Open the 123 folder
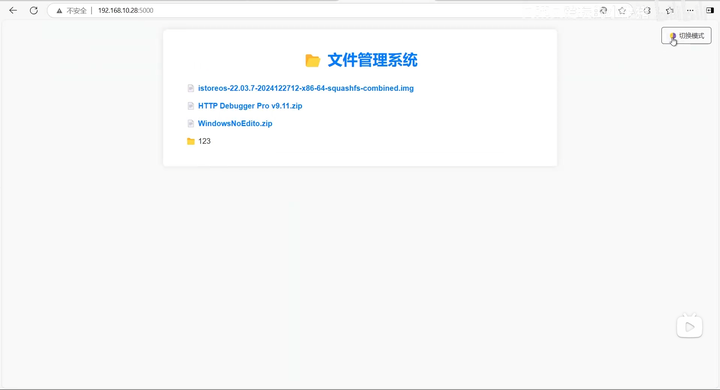This screenshot has width=720, height=390. click(x=204, y=141)
